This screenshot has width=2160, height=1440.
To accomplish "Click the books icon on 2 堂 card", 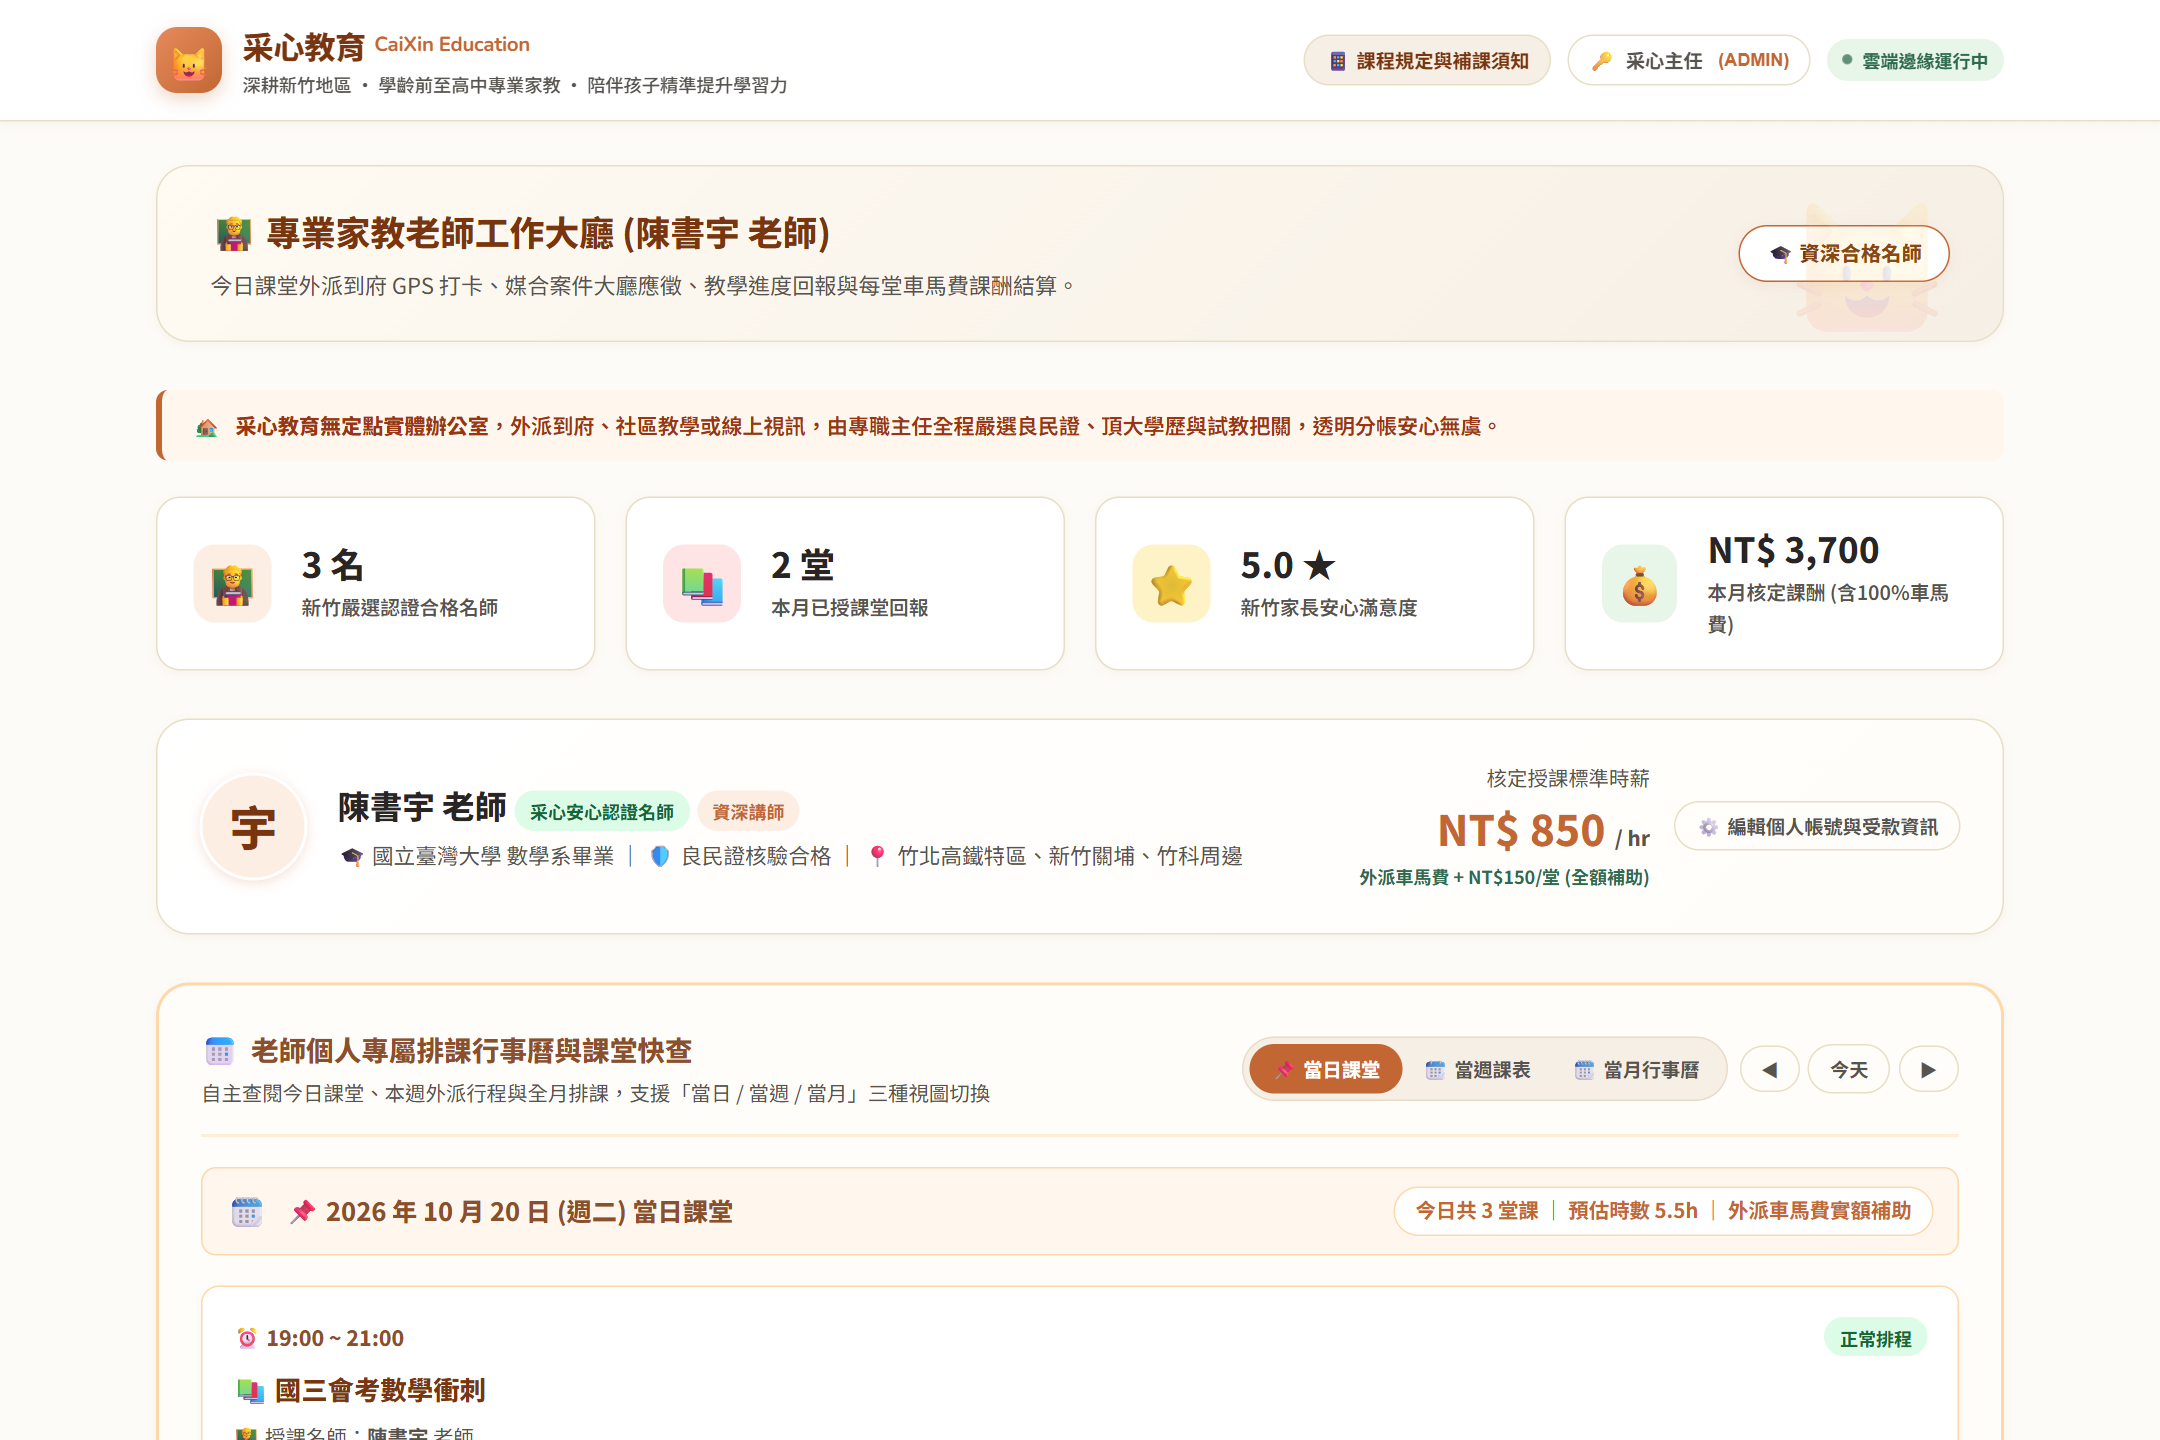I will click(x=702, y=584).
